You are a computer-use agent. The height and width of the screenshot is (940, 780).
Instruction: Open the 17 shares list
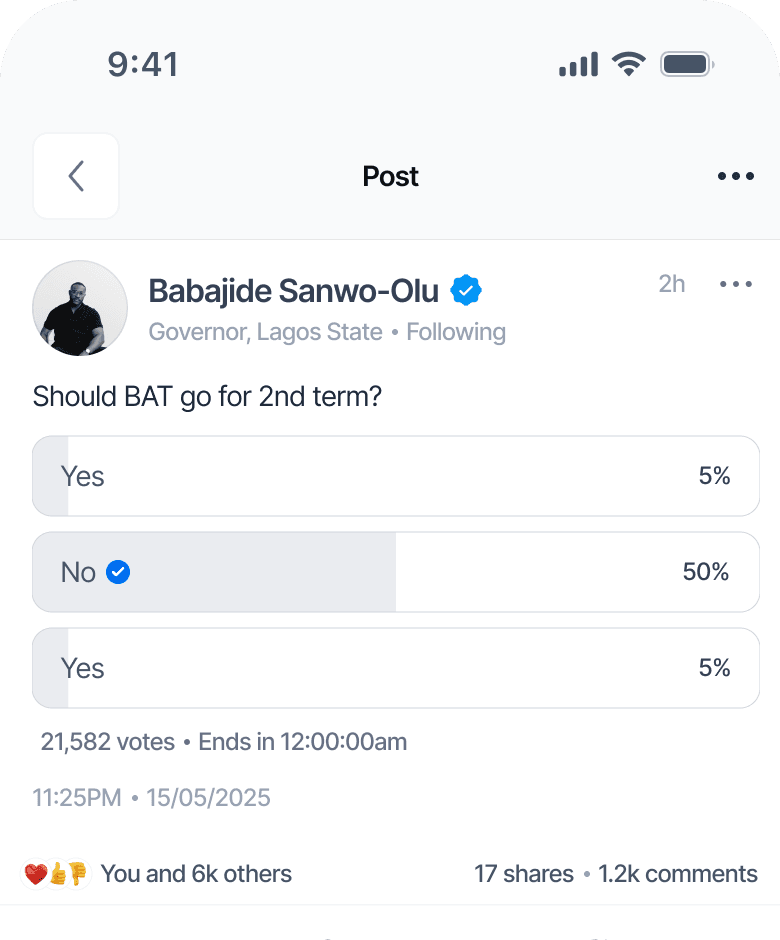523,874
